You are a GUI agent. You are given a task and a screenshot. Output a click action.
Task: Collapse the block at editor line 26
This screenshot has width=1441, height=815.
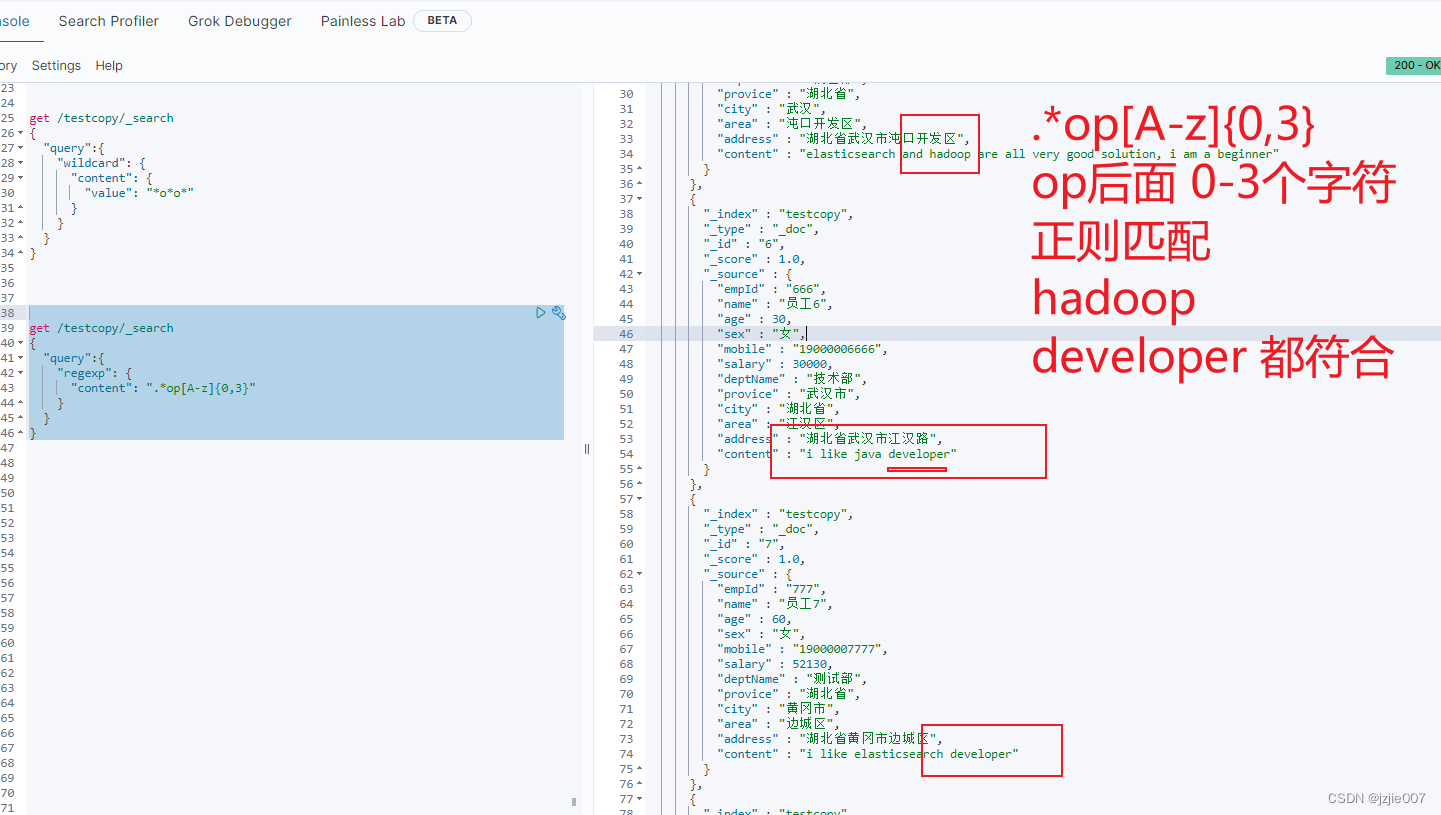21,133
